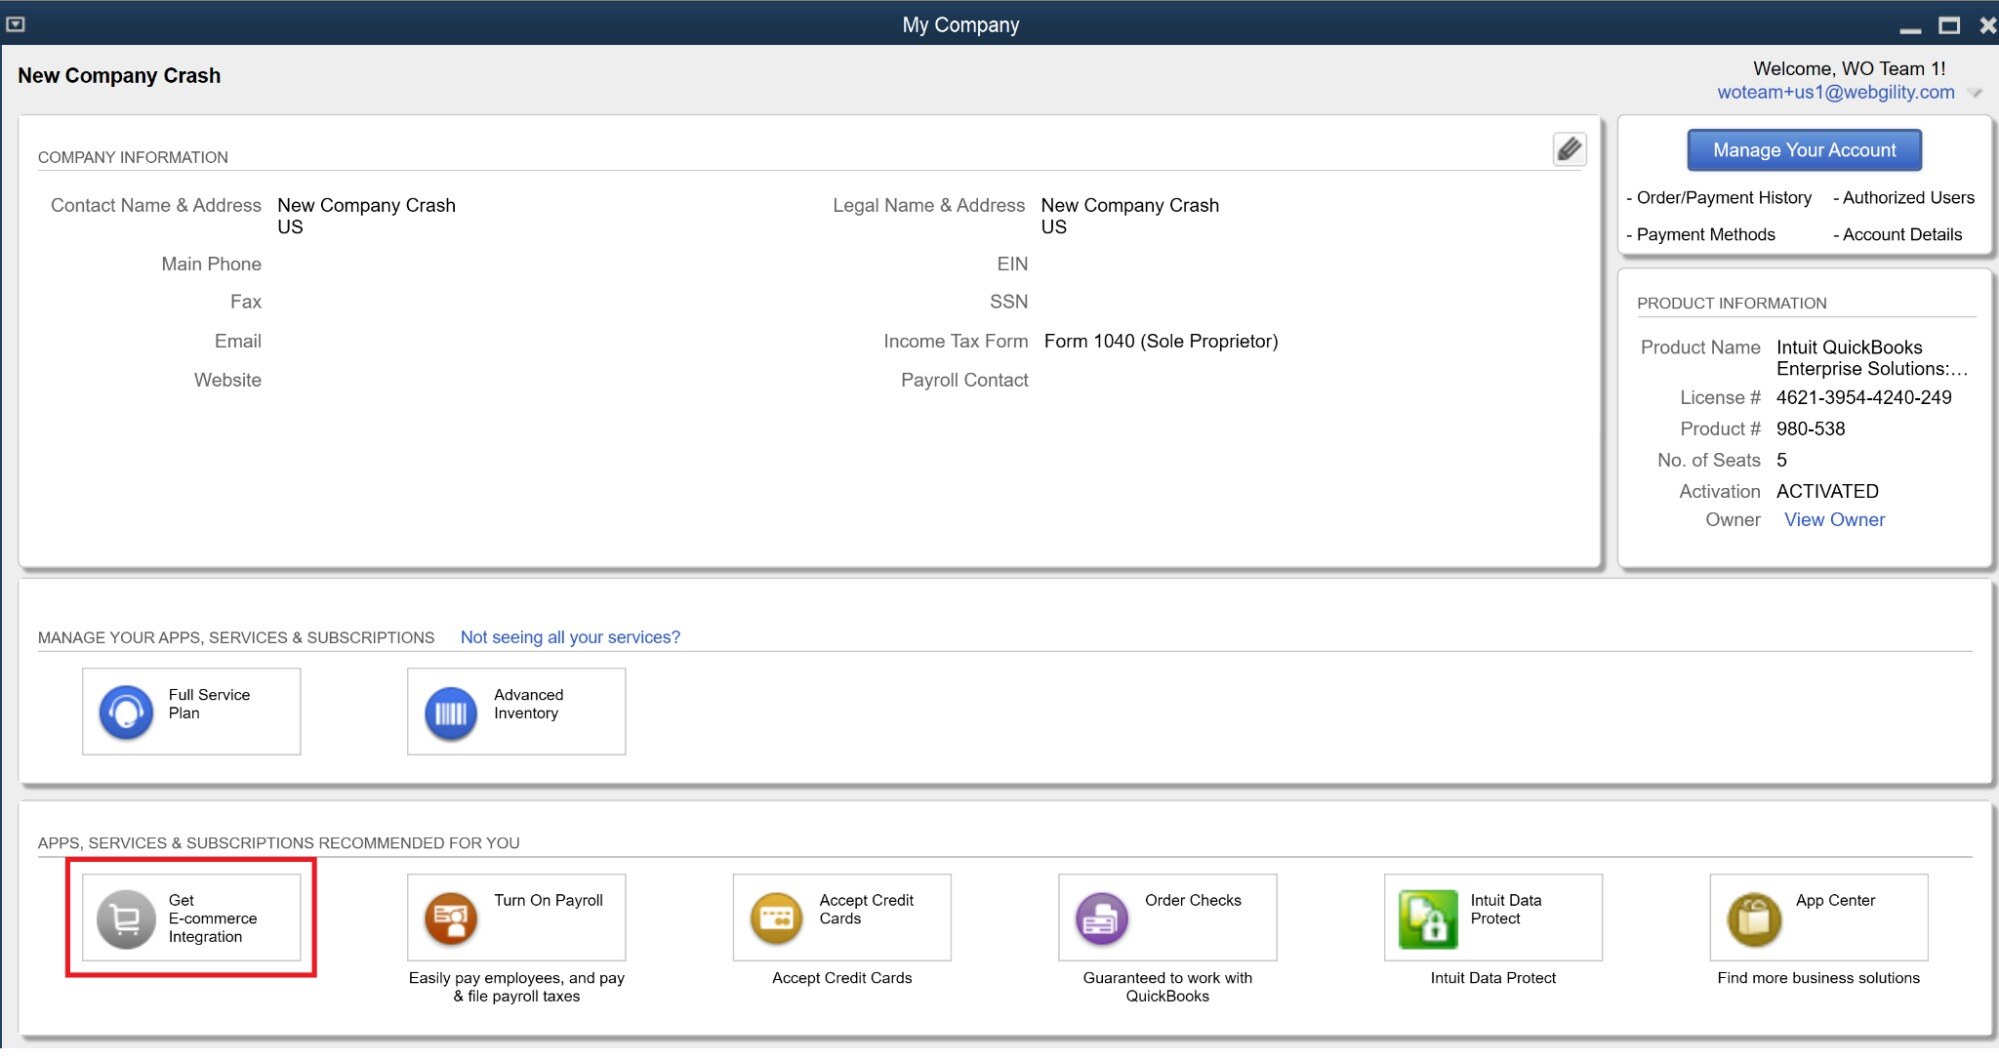Click Intuit QuickBooks Enterprise Solutions product name
The width and height of the screenshot is (1999, 1063).
(1871, 358)
